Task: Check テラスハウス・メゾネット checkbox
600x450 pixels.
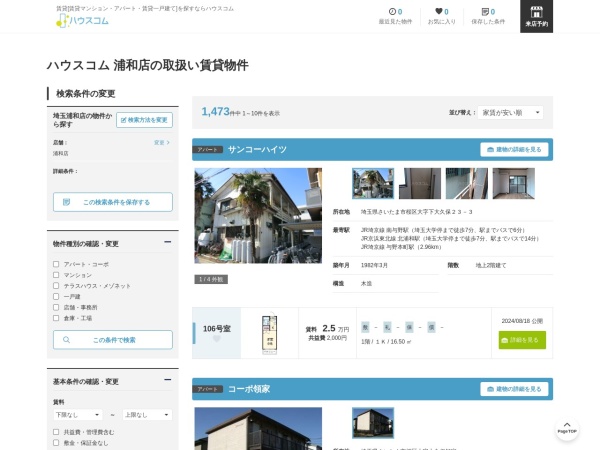Action: coord(56,285)
